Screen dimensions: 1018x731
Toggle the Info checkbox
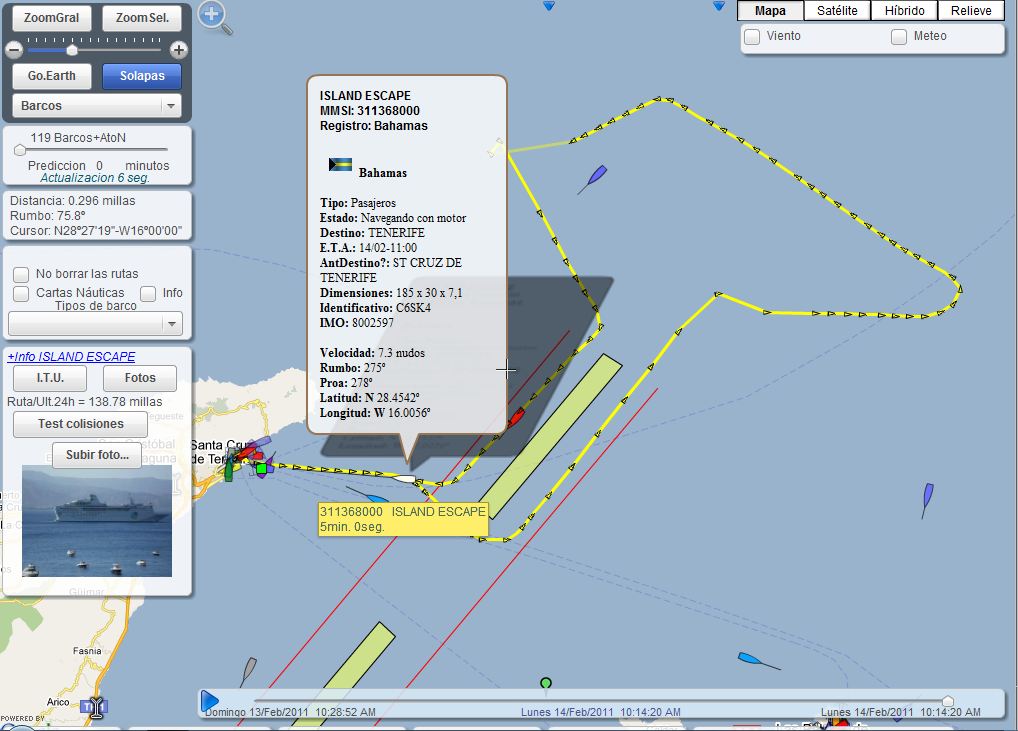(148, 293)
